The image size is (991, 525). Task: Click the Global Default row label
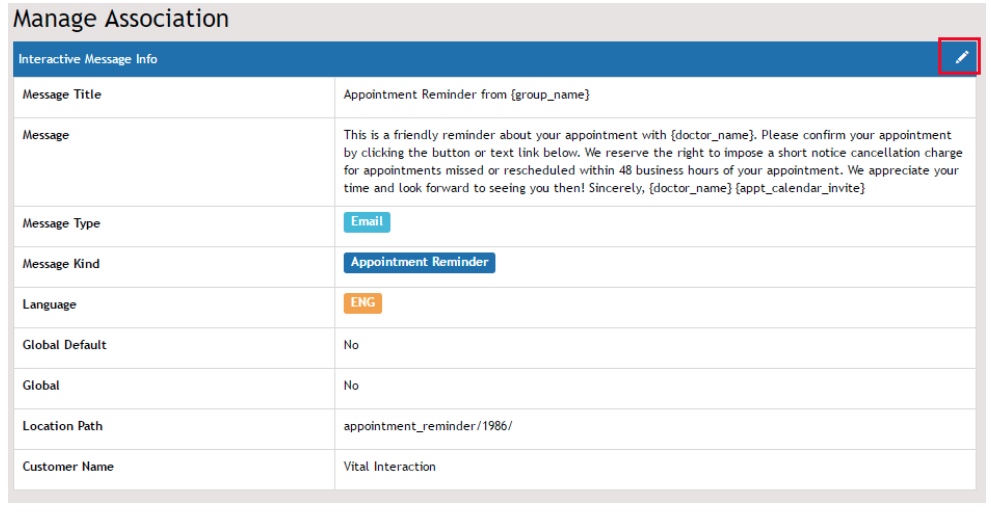[64, 345]
